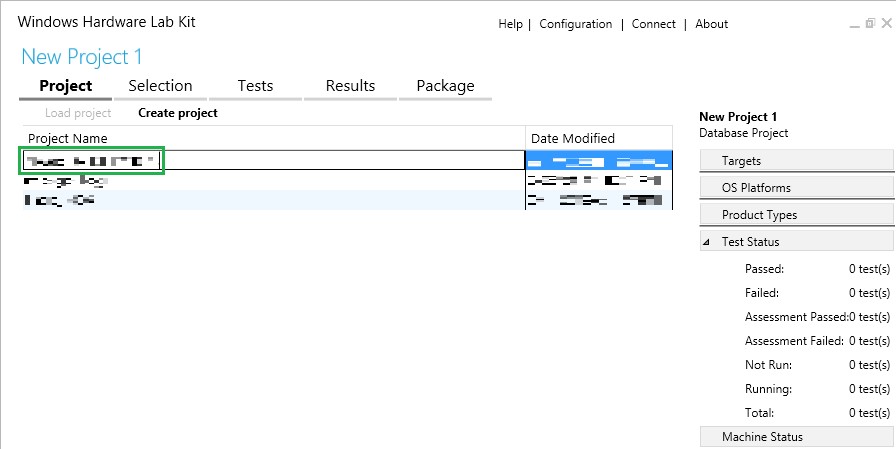Switch to the Selection tab

point(160,86)
